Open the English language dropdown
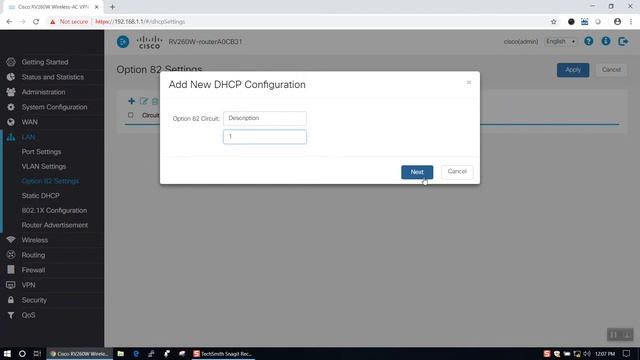 560,42
